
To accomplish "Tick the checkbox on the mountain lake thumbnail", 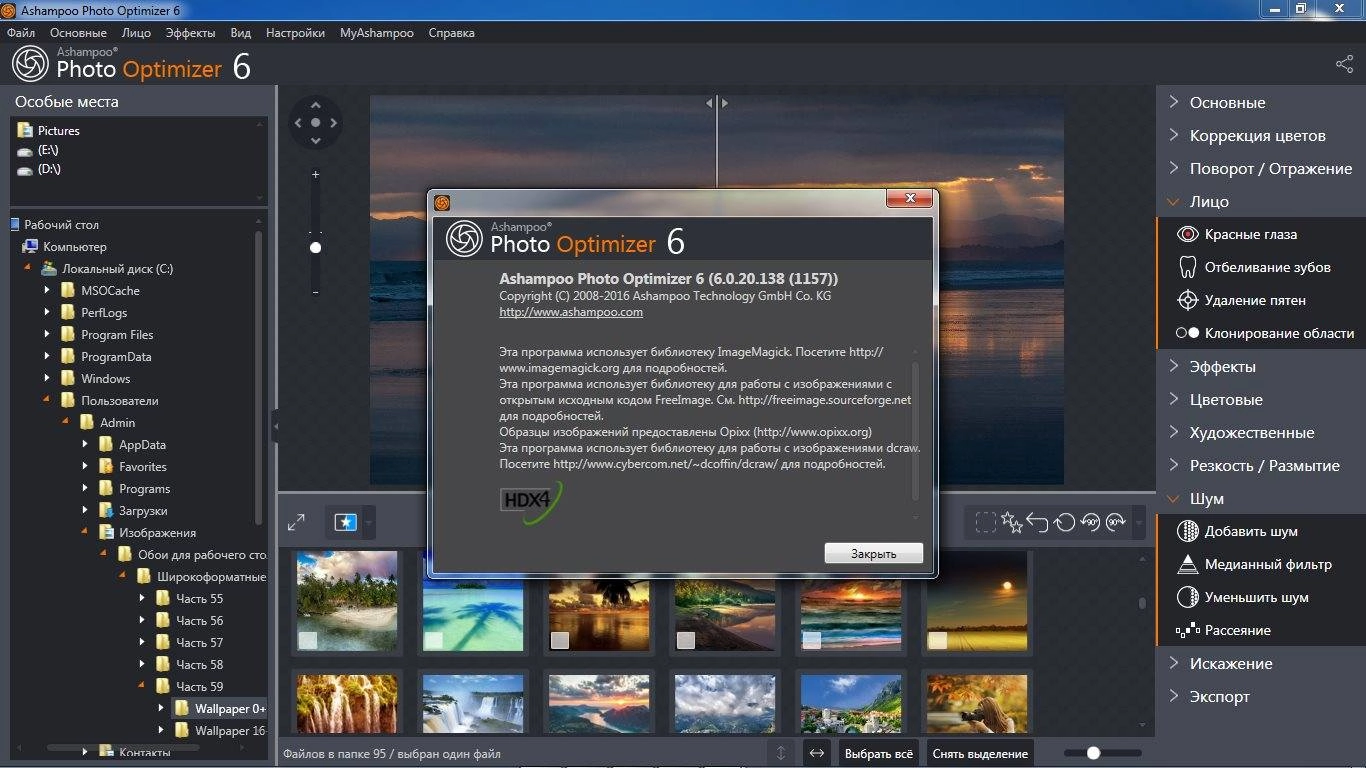I will click(x=686, y=640).
